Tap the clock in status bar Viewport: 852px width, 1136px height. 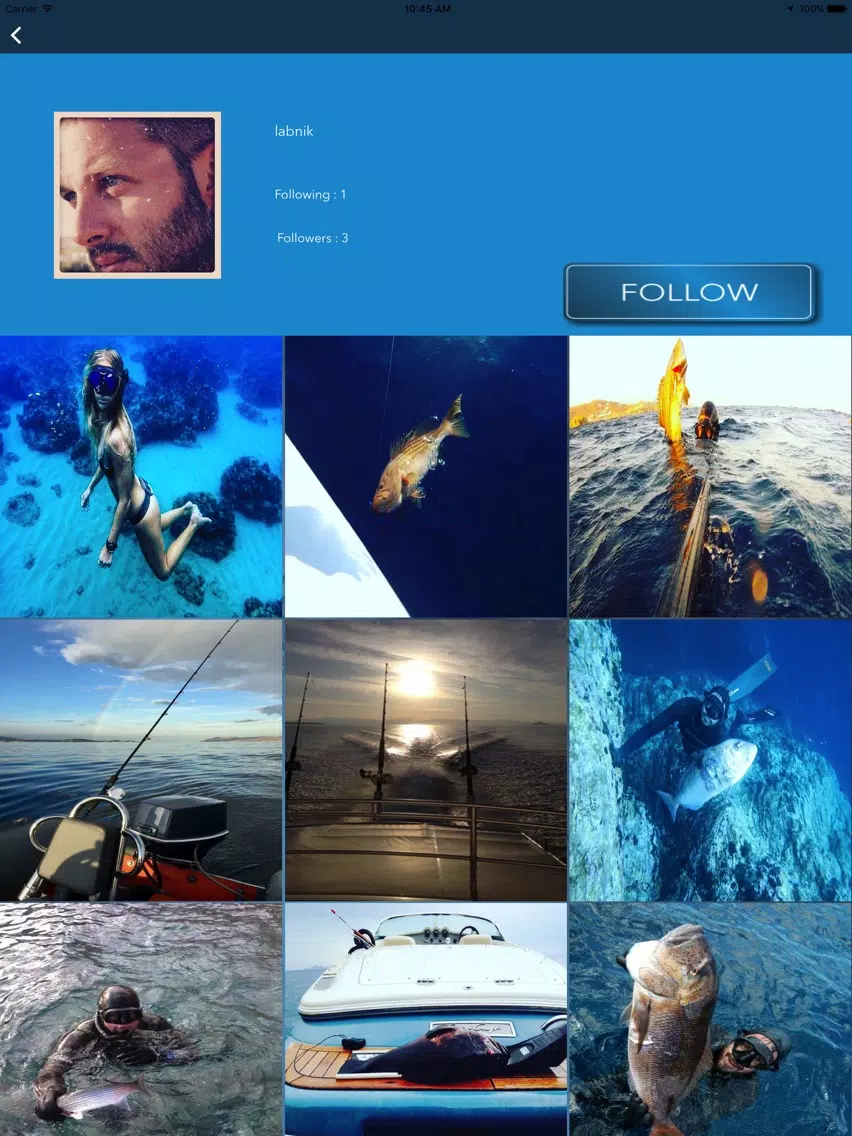(427, 9)
